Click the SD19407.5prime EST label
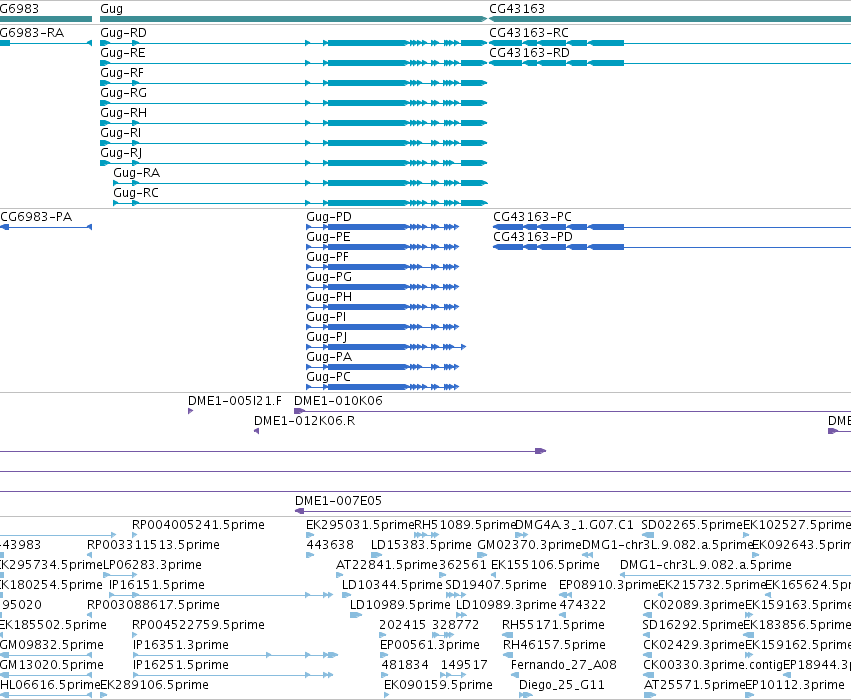 (x=496, y=585)
